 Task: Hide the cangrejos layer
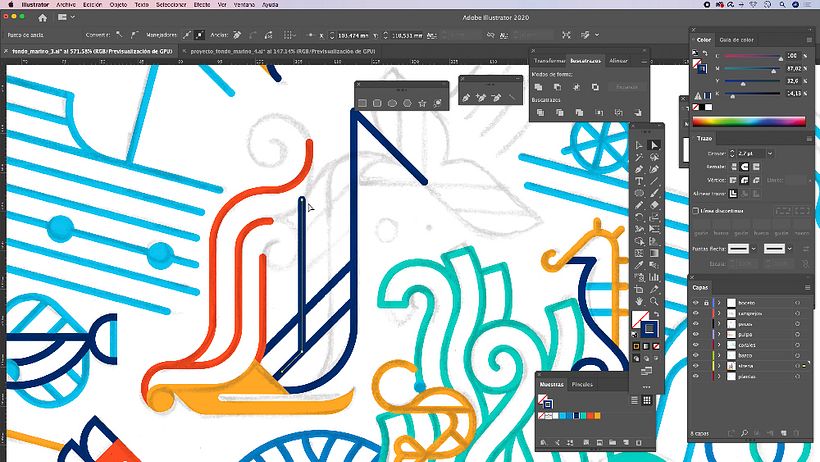pos(696,313)
